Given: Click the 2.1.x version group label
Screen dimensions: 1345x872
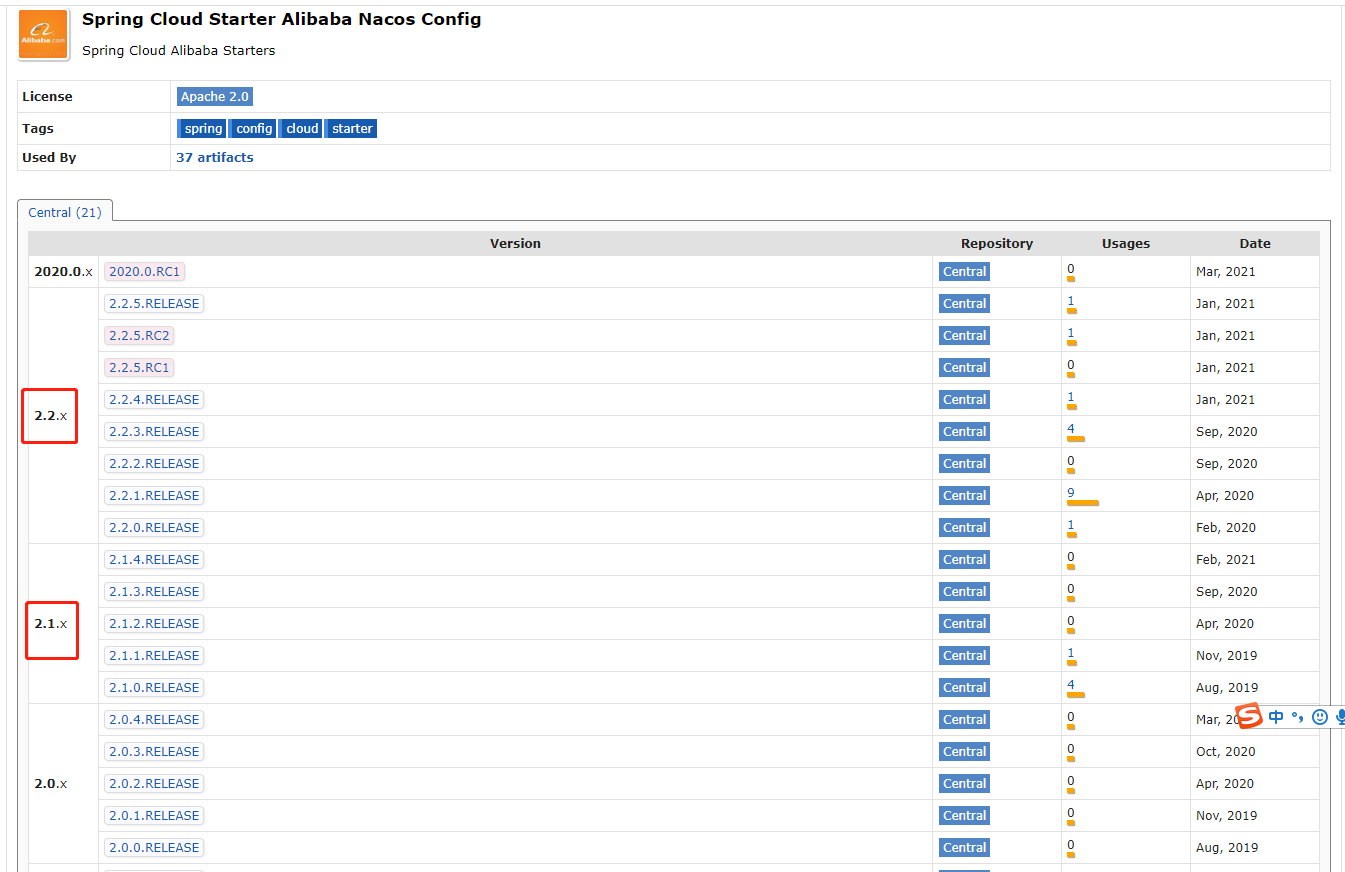Looking at the screenshot, I should [x=51, y=624].
